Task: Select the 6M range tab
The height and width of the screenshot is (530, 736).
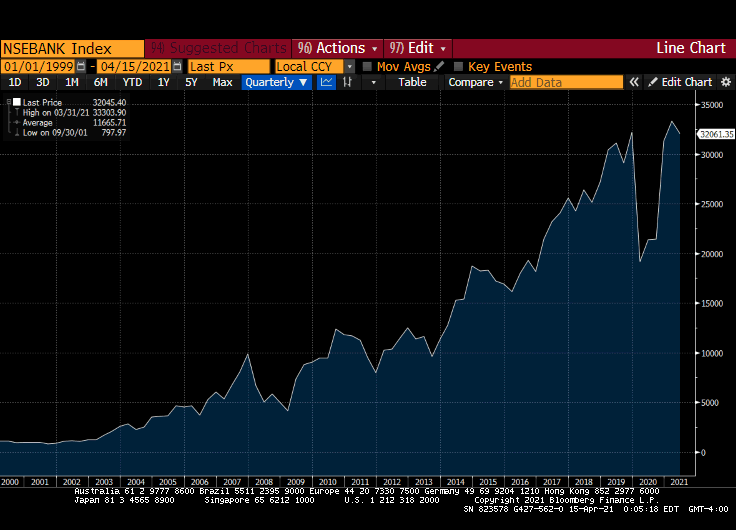Action: [100, 82]
